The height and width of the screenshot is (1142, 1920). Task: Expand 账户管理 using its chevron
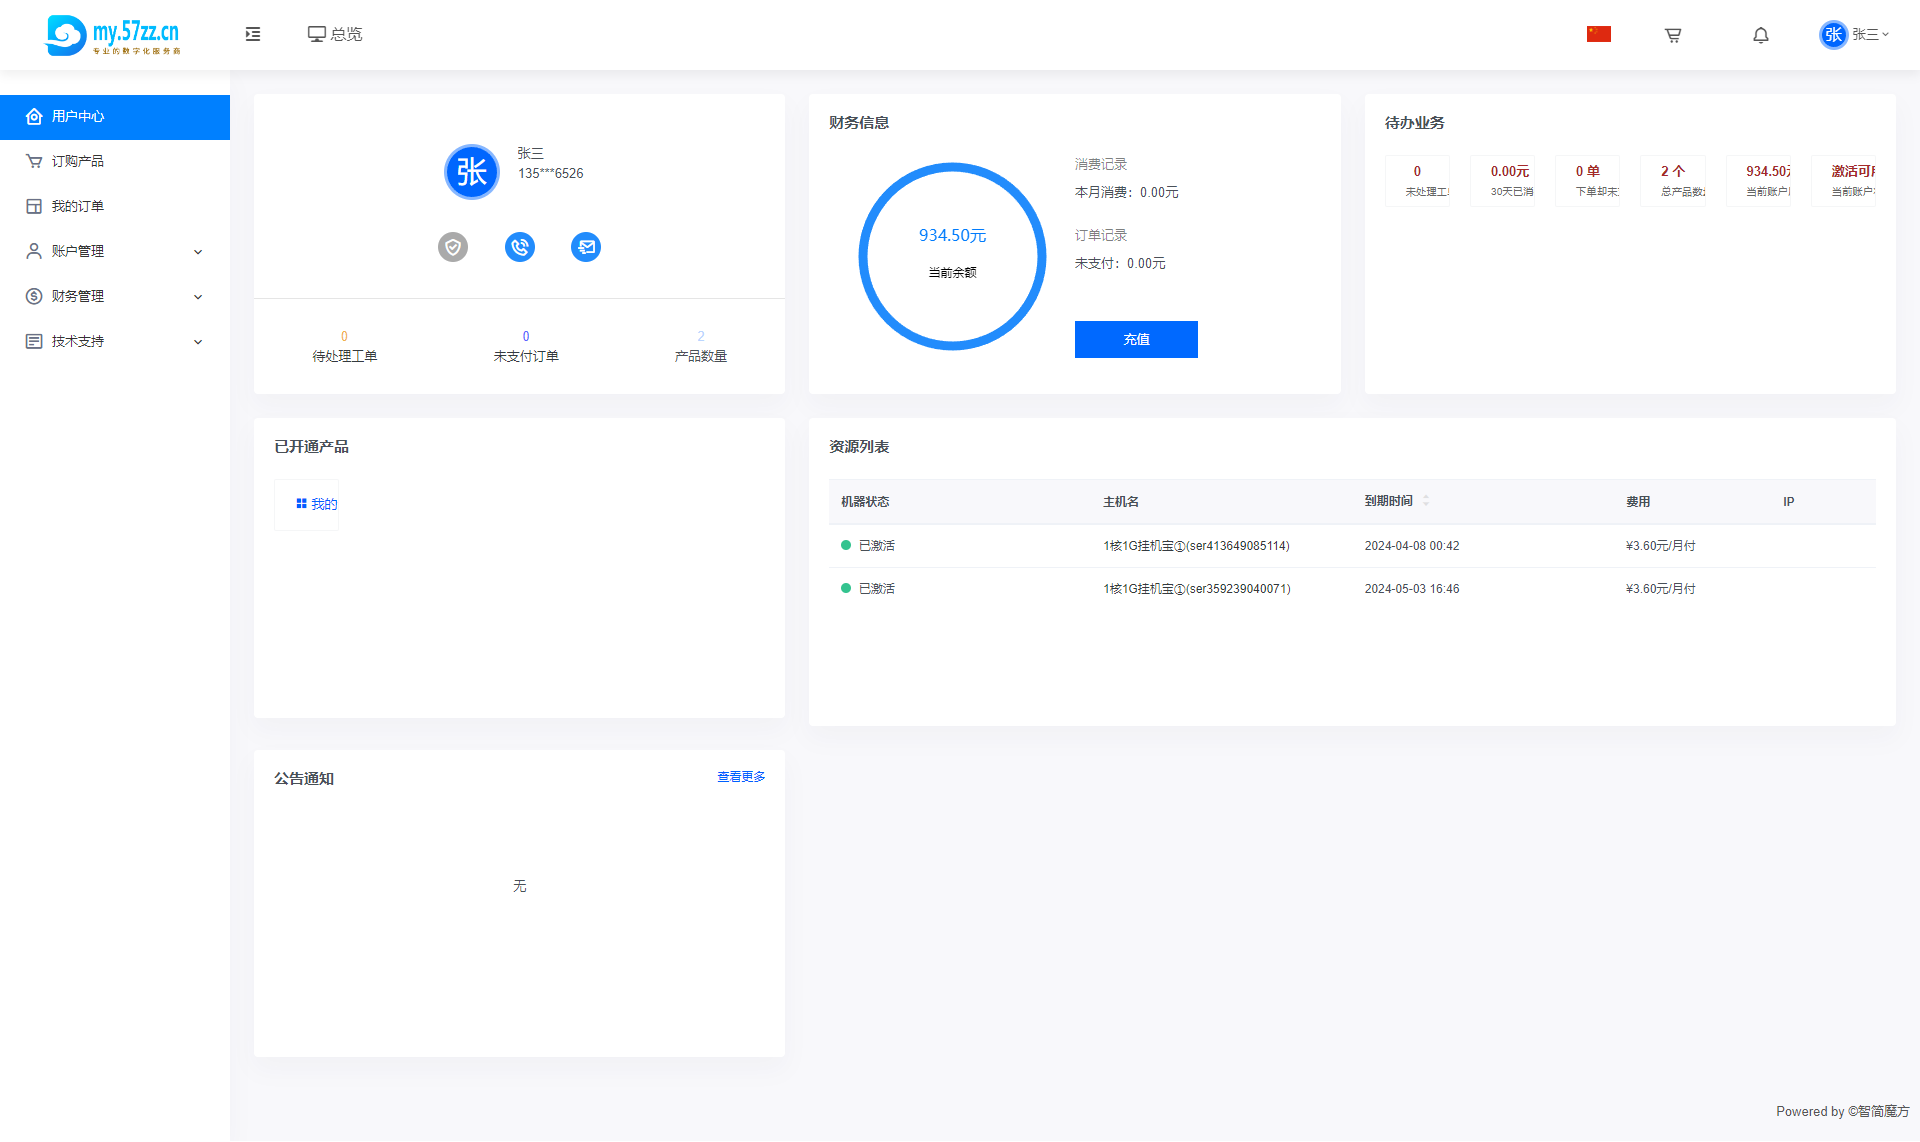click(198, 252)
